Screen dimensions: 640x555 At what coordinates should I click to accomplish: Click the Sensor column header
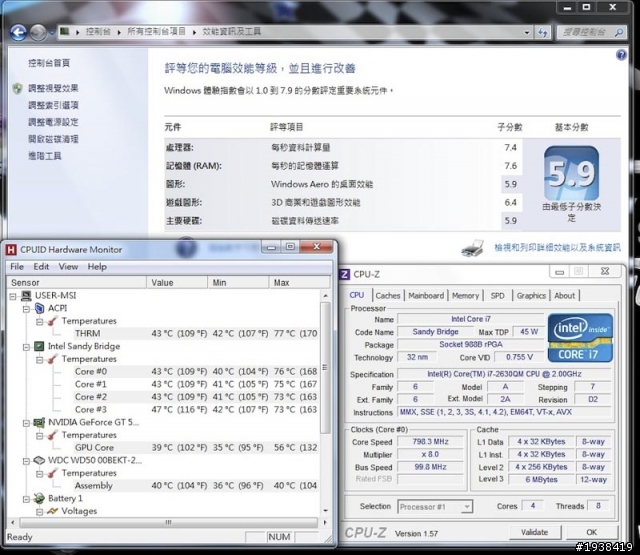click(77, 282)
